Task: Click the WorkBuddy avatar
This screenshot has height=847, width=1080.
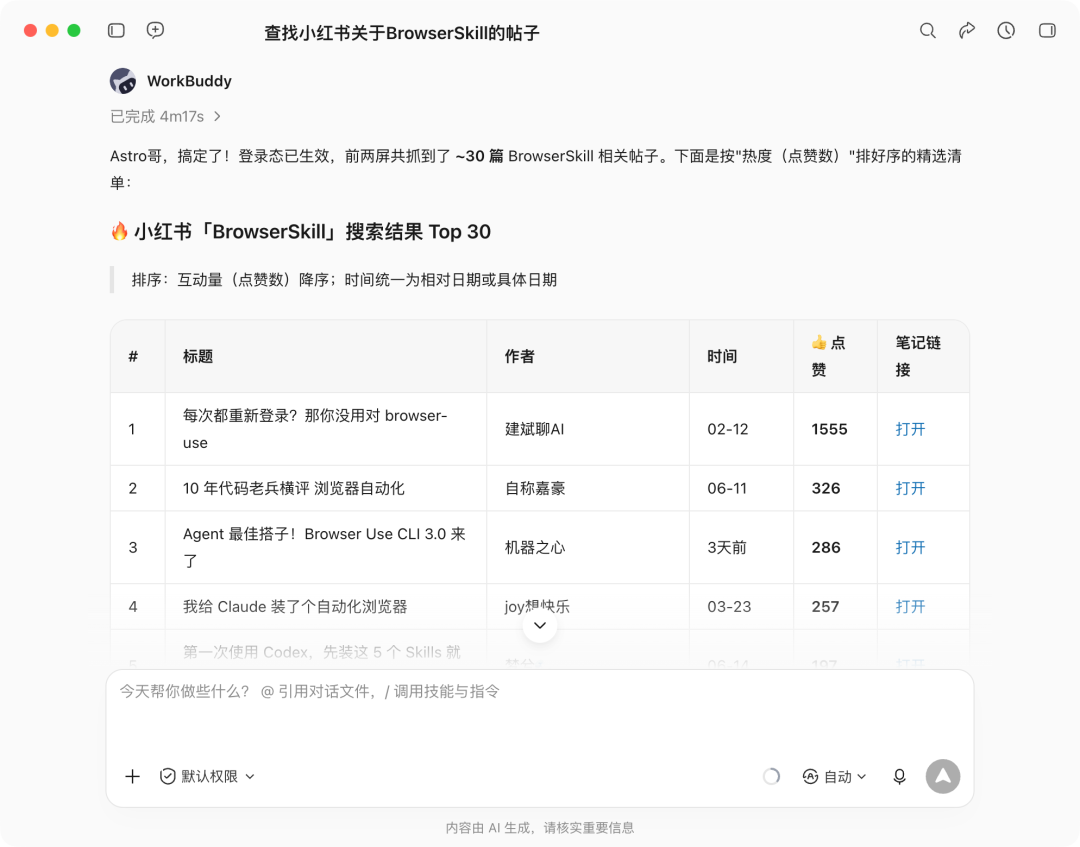Action: click(123, 81)
